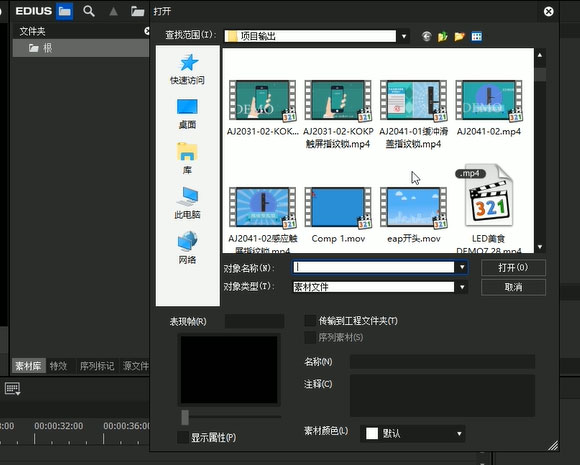Go to 网络 network location
The width and height of the screenshot is (580, 465).
point(188,248)
